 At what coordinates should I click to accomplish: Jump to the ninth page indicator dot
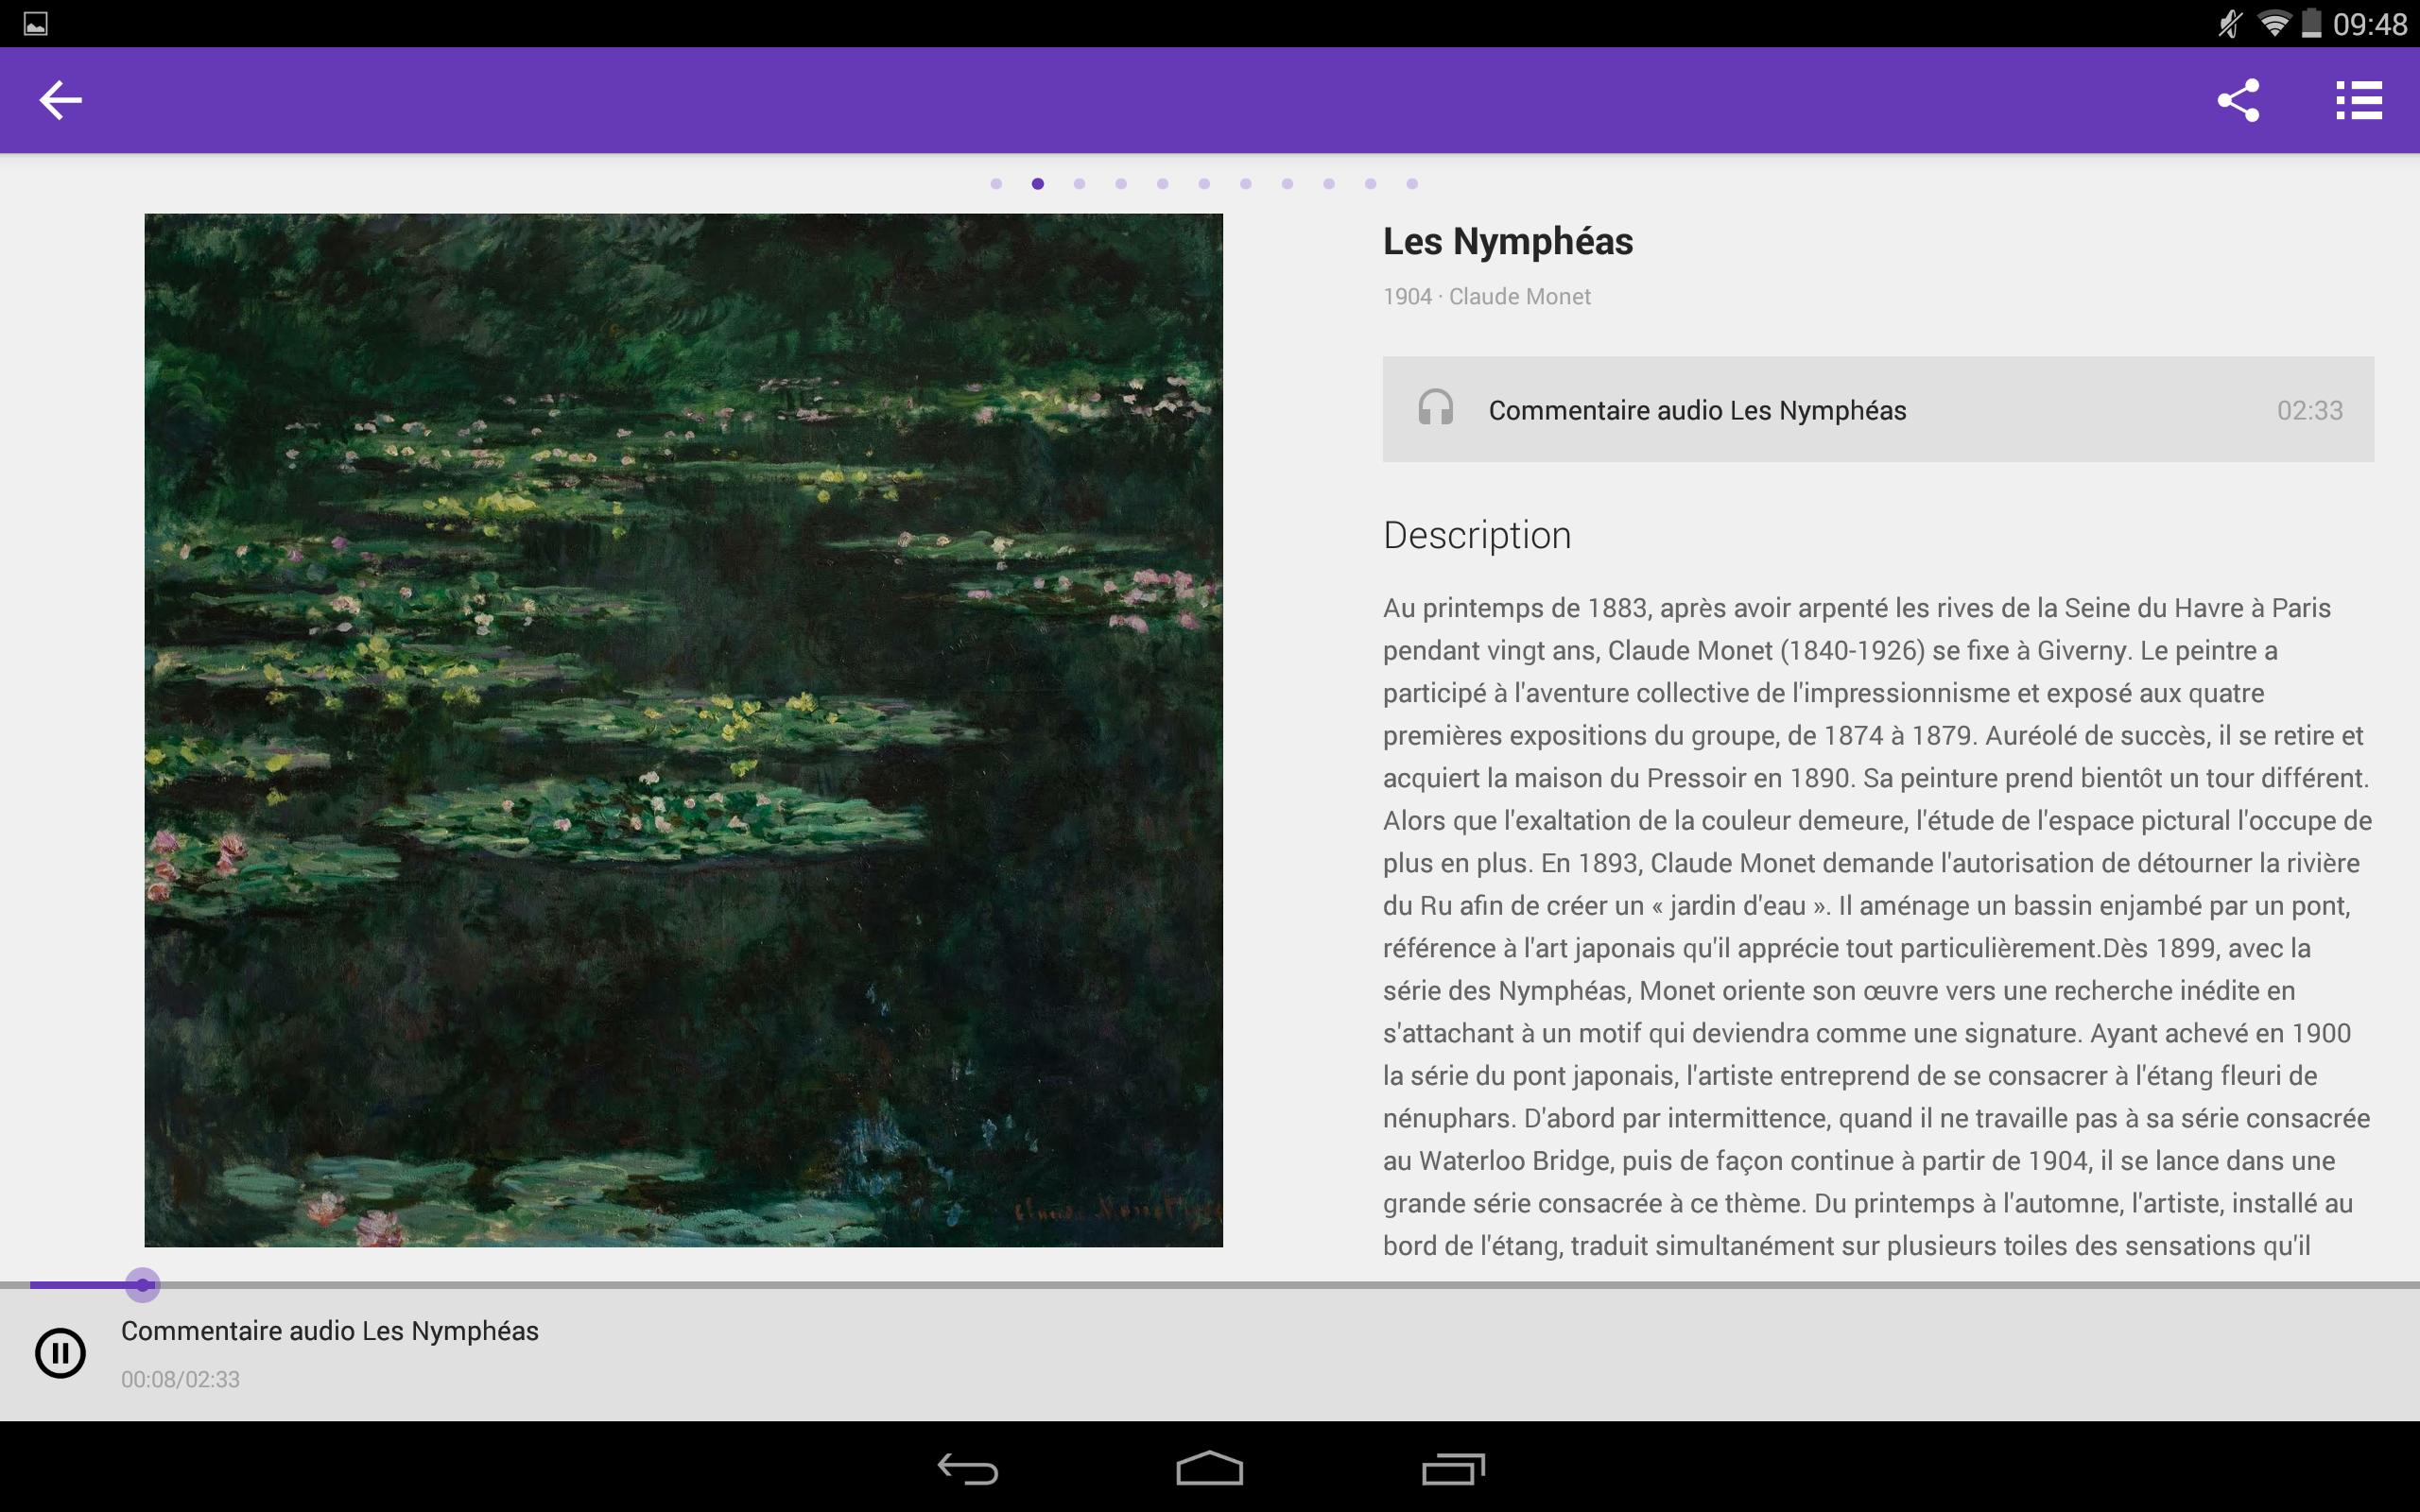pyautogui.click(x=1329, y=184)
